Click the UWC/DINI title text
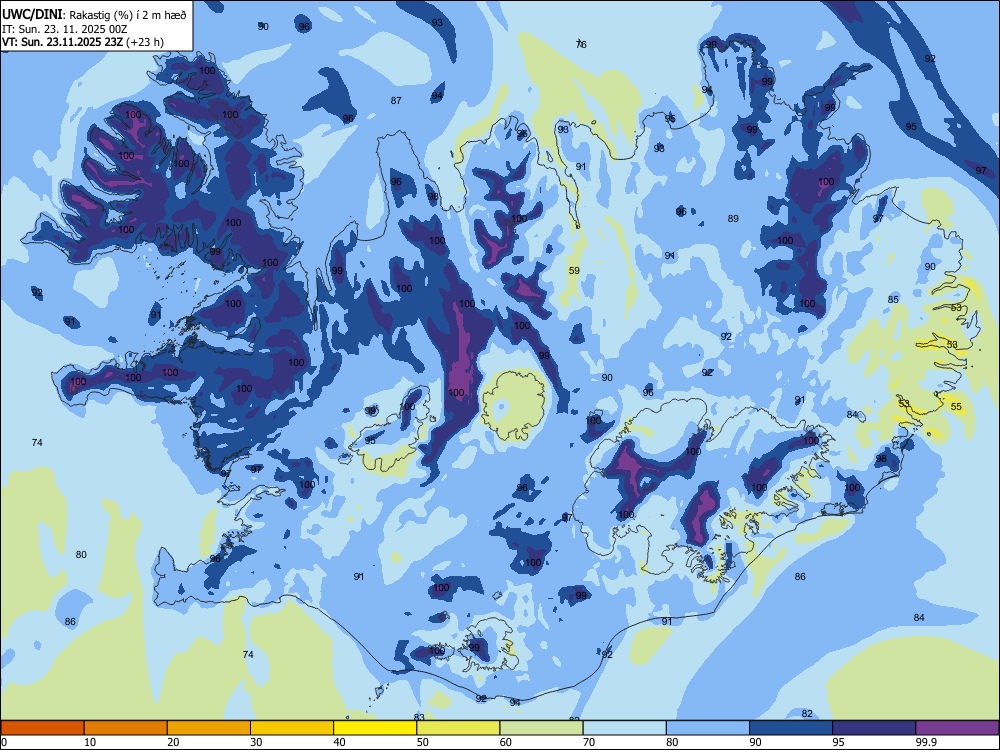1000x750 pixels. point(33,15)
